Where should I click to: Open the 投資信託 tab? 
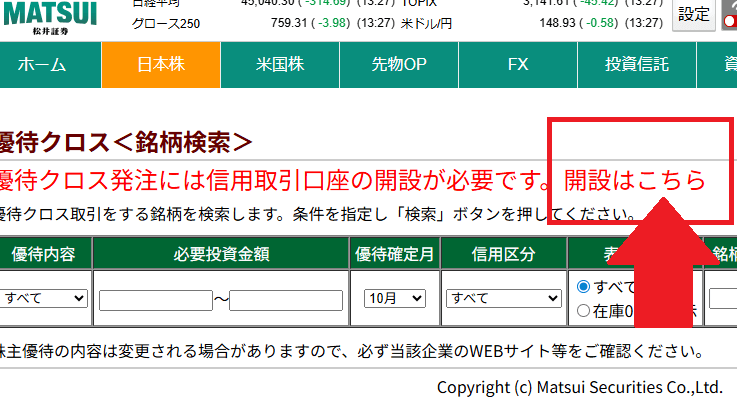[x=637, y=65]
